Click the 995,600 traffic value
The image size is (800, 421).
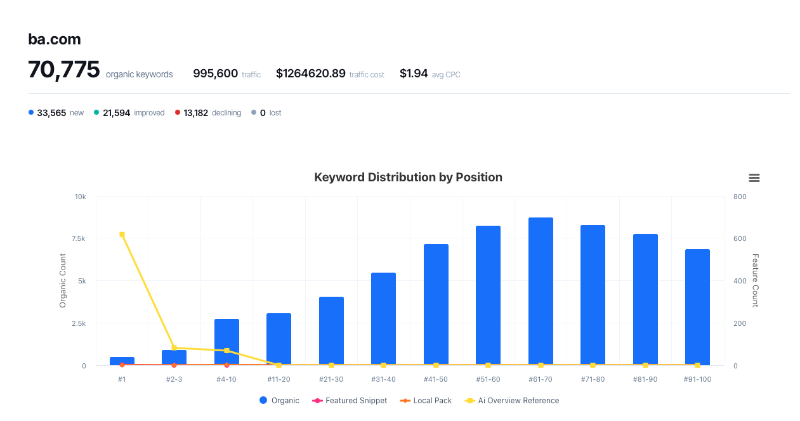[x=215, y=73]
